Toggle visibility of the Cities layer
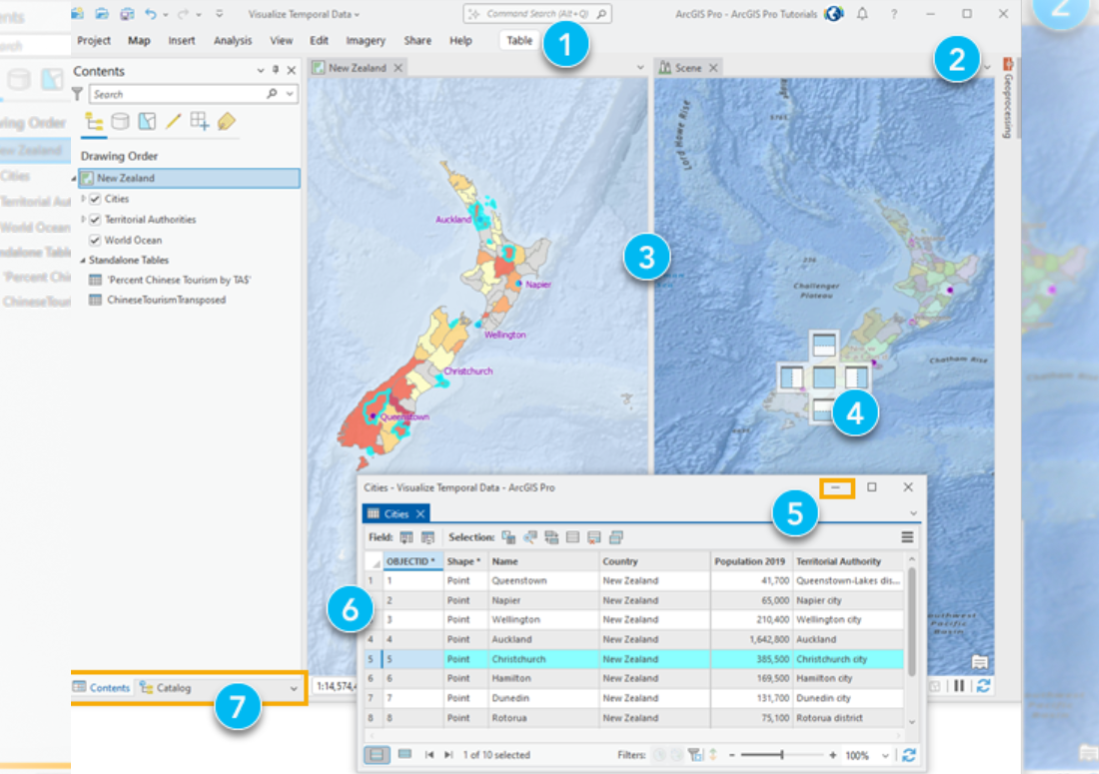 tap(95, 199)
